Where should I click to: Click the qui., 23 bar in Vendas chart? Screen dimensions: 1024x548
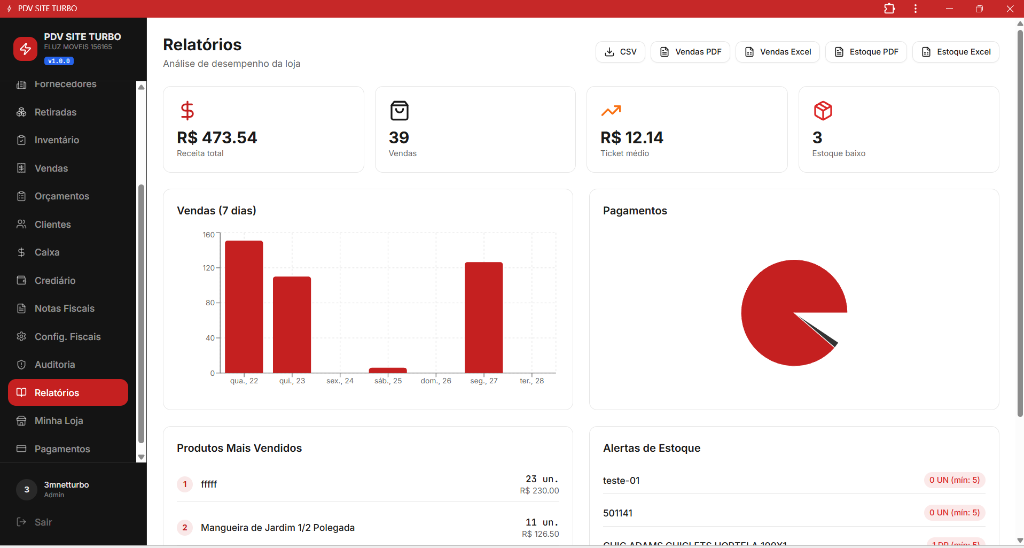[292, 325]
